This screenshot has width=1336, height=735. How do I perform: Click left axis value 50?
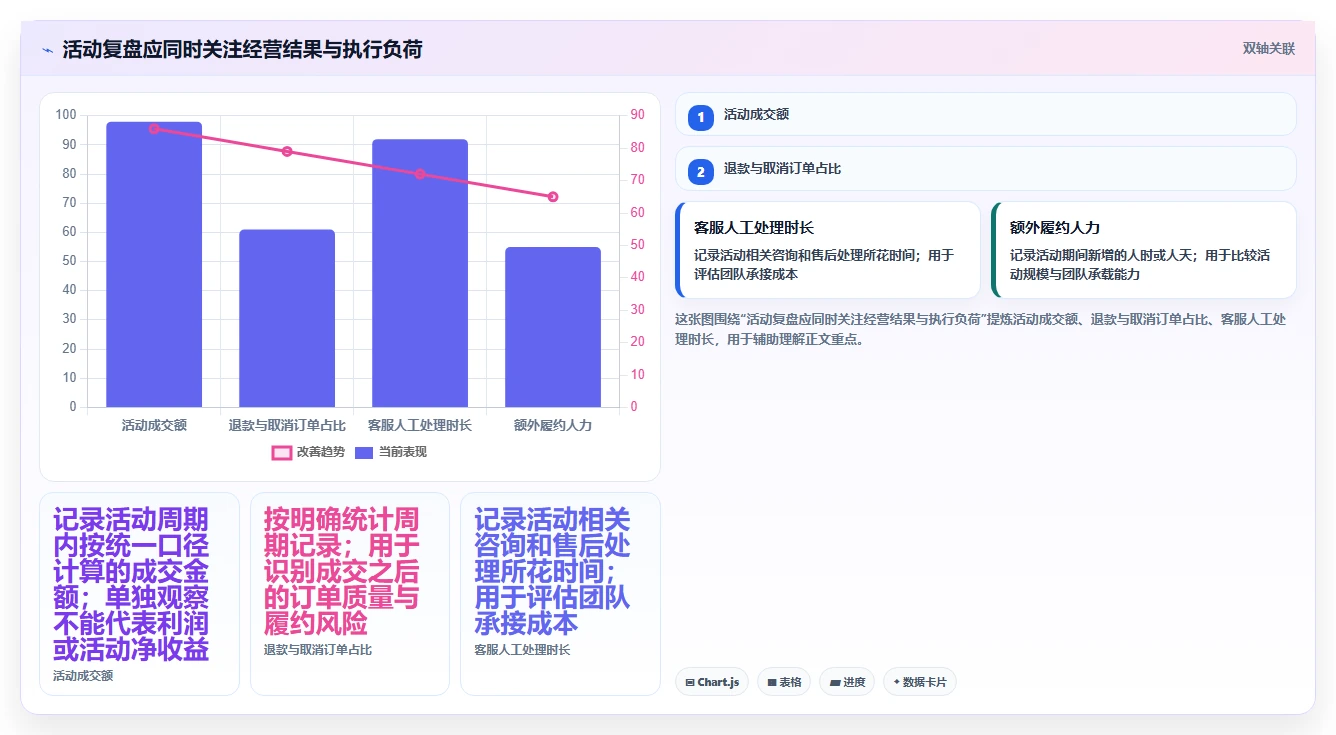69,261
